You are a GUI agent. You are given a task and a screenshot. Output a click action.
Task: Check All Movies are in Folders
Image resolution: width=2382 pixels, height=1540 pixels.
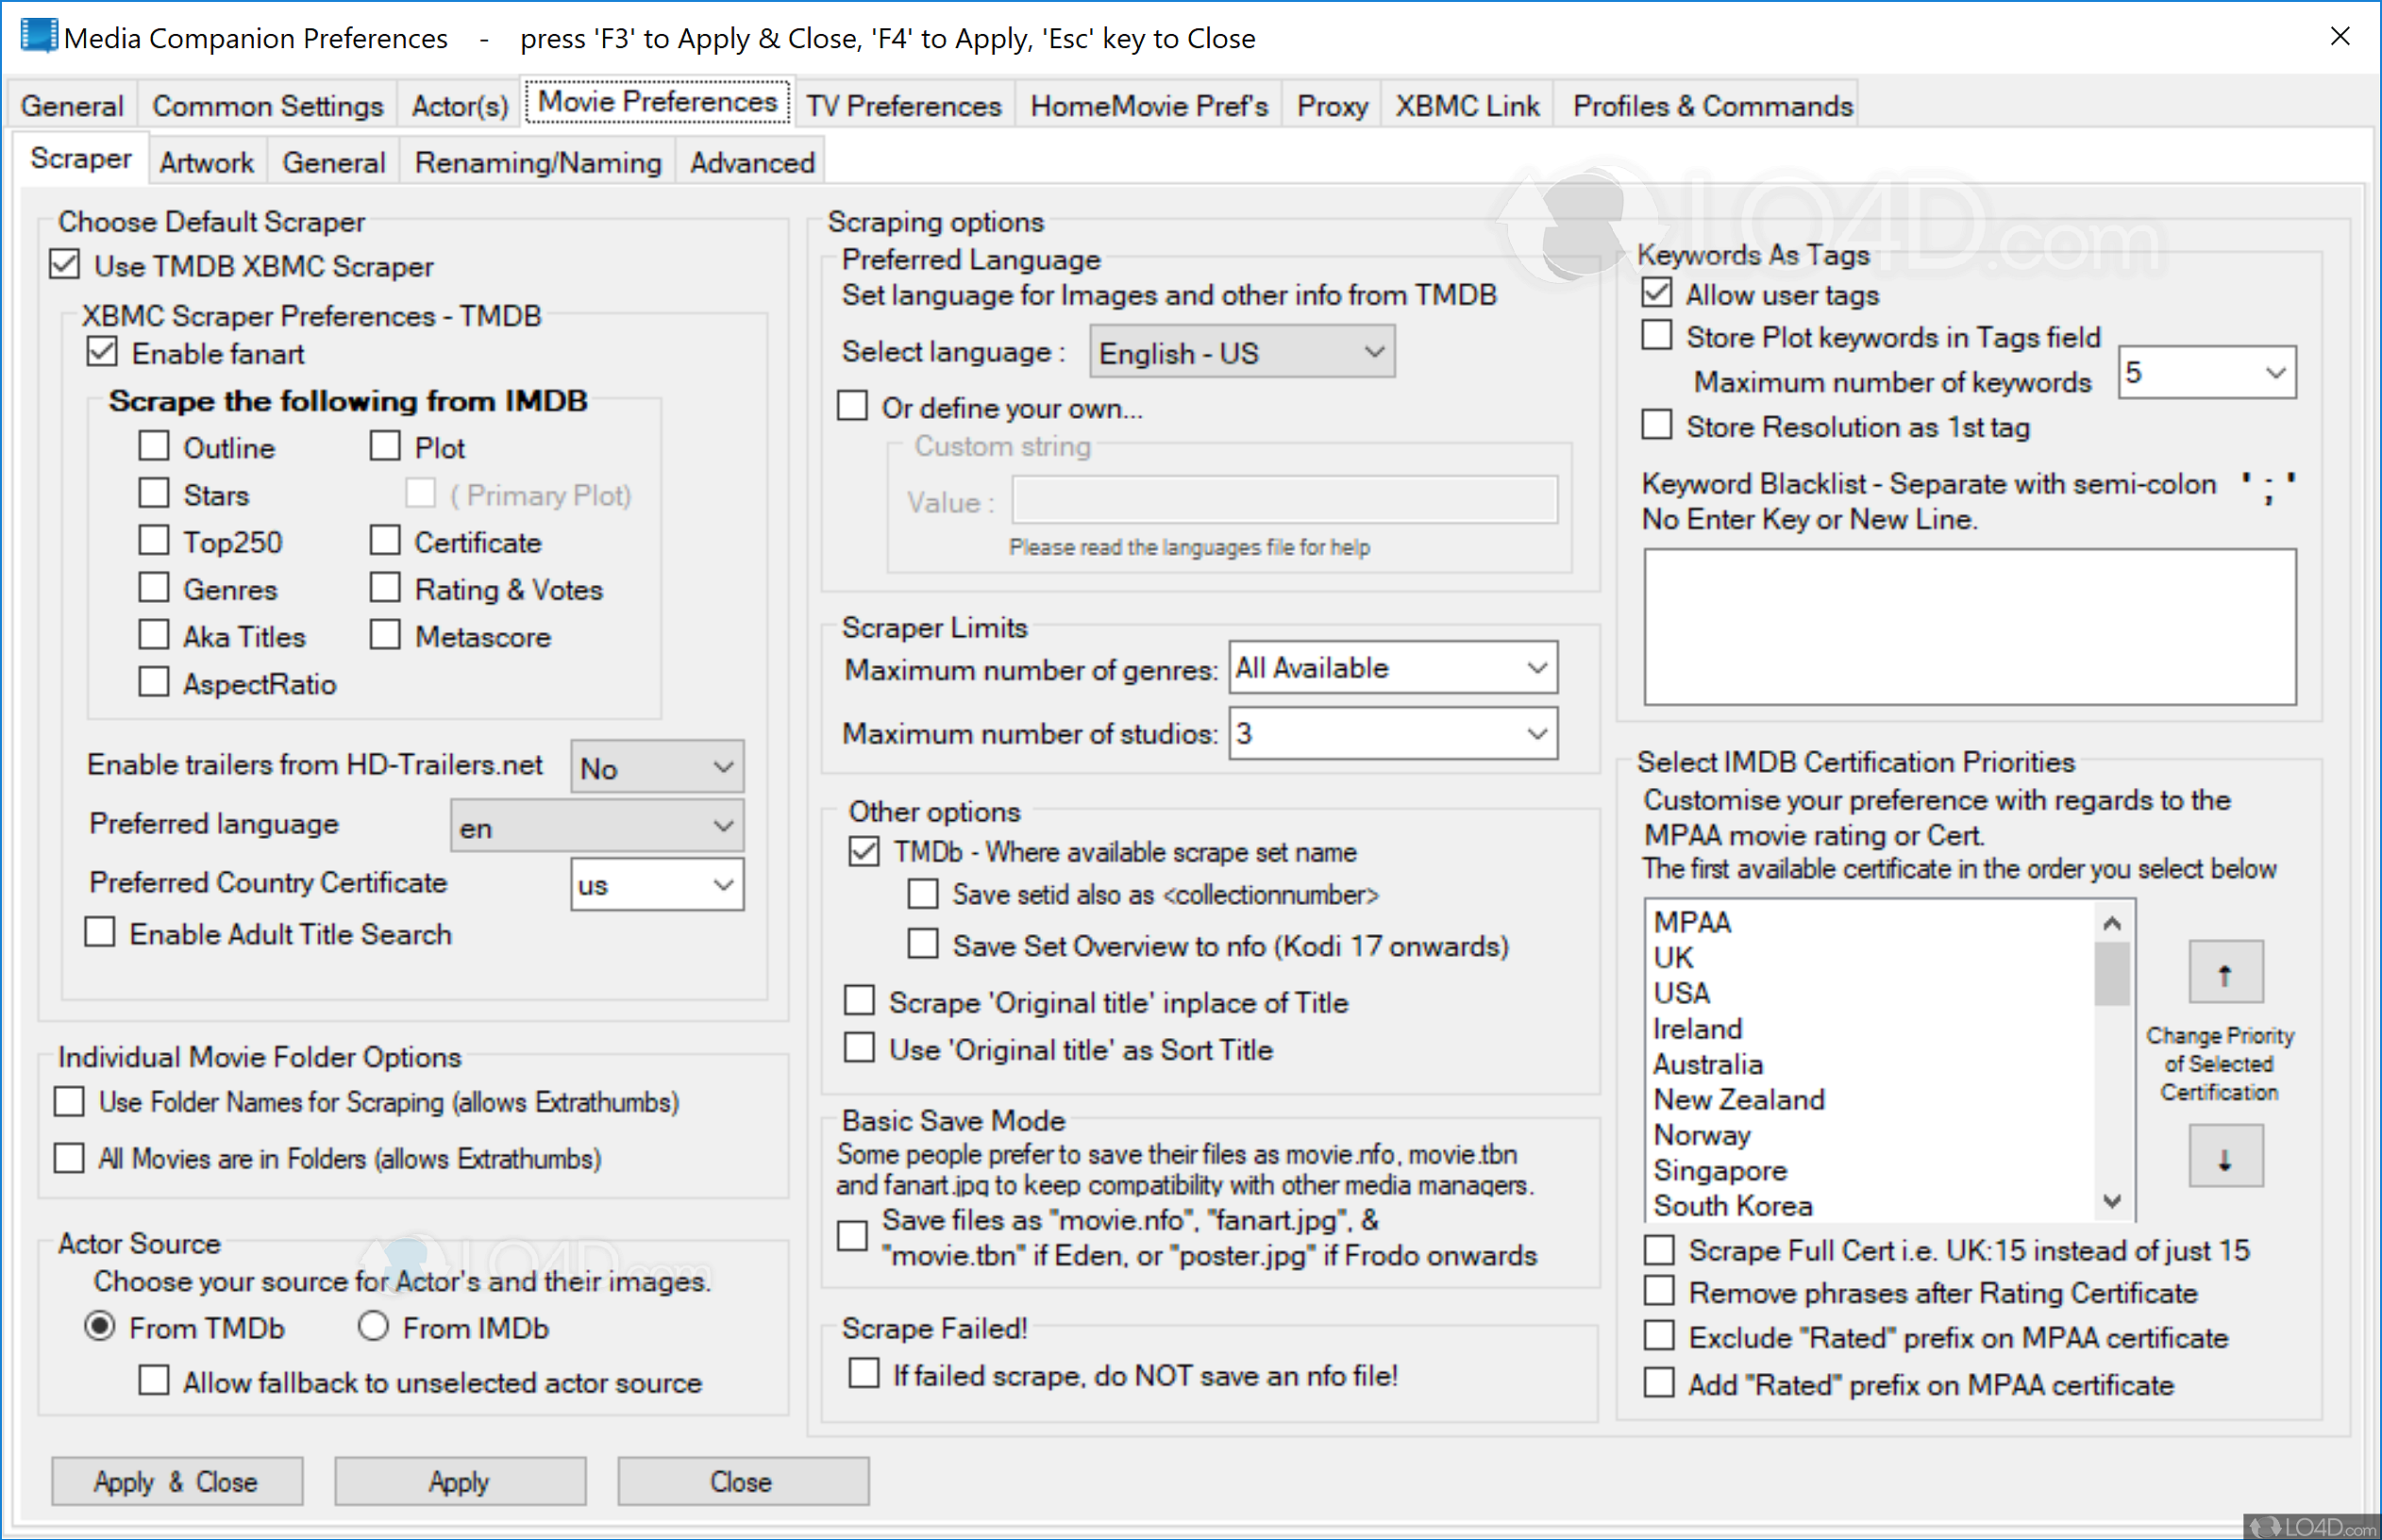pos(69,1158)
